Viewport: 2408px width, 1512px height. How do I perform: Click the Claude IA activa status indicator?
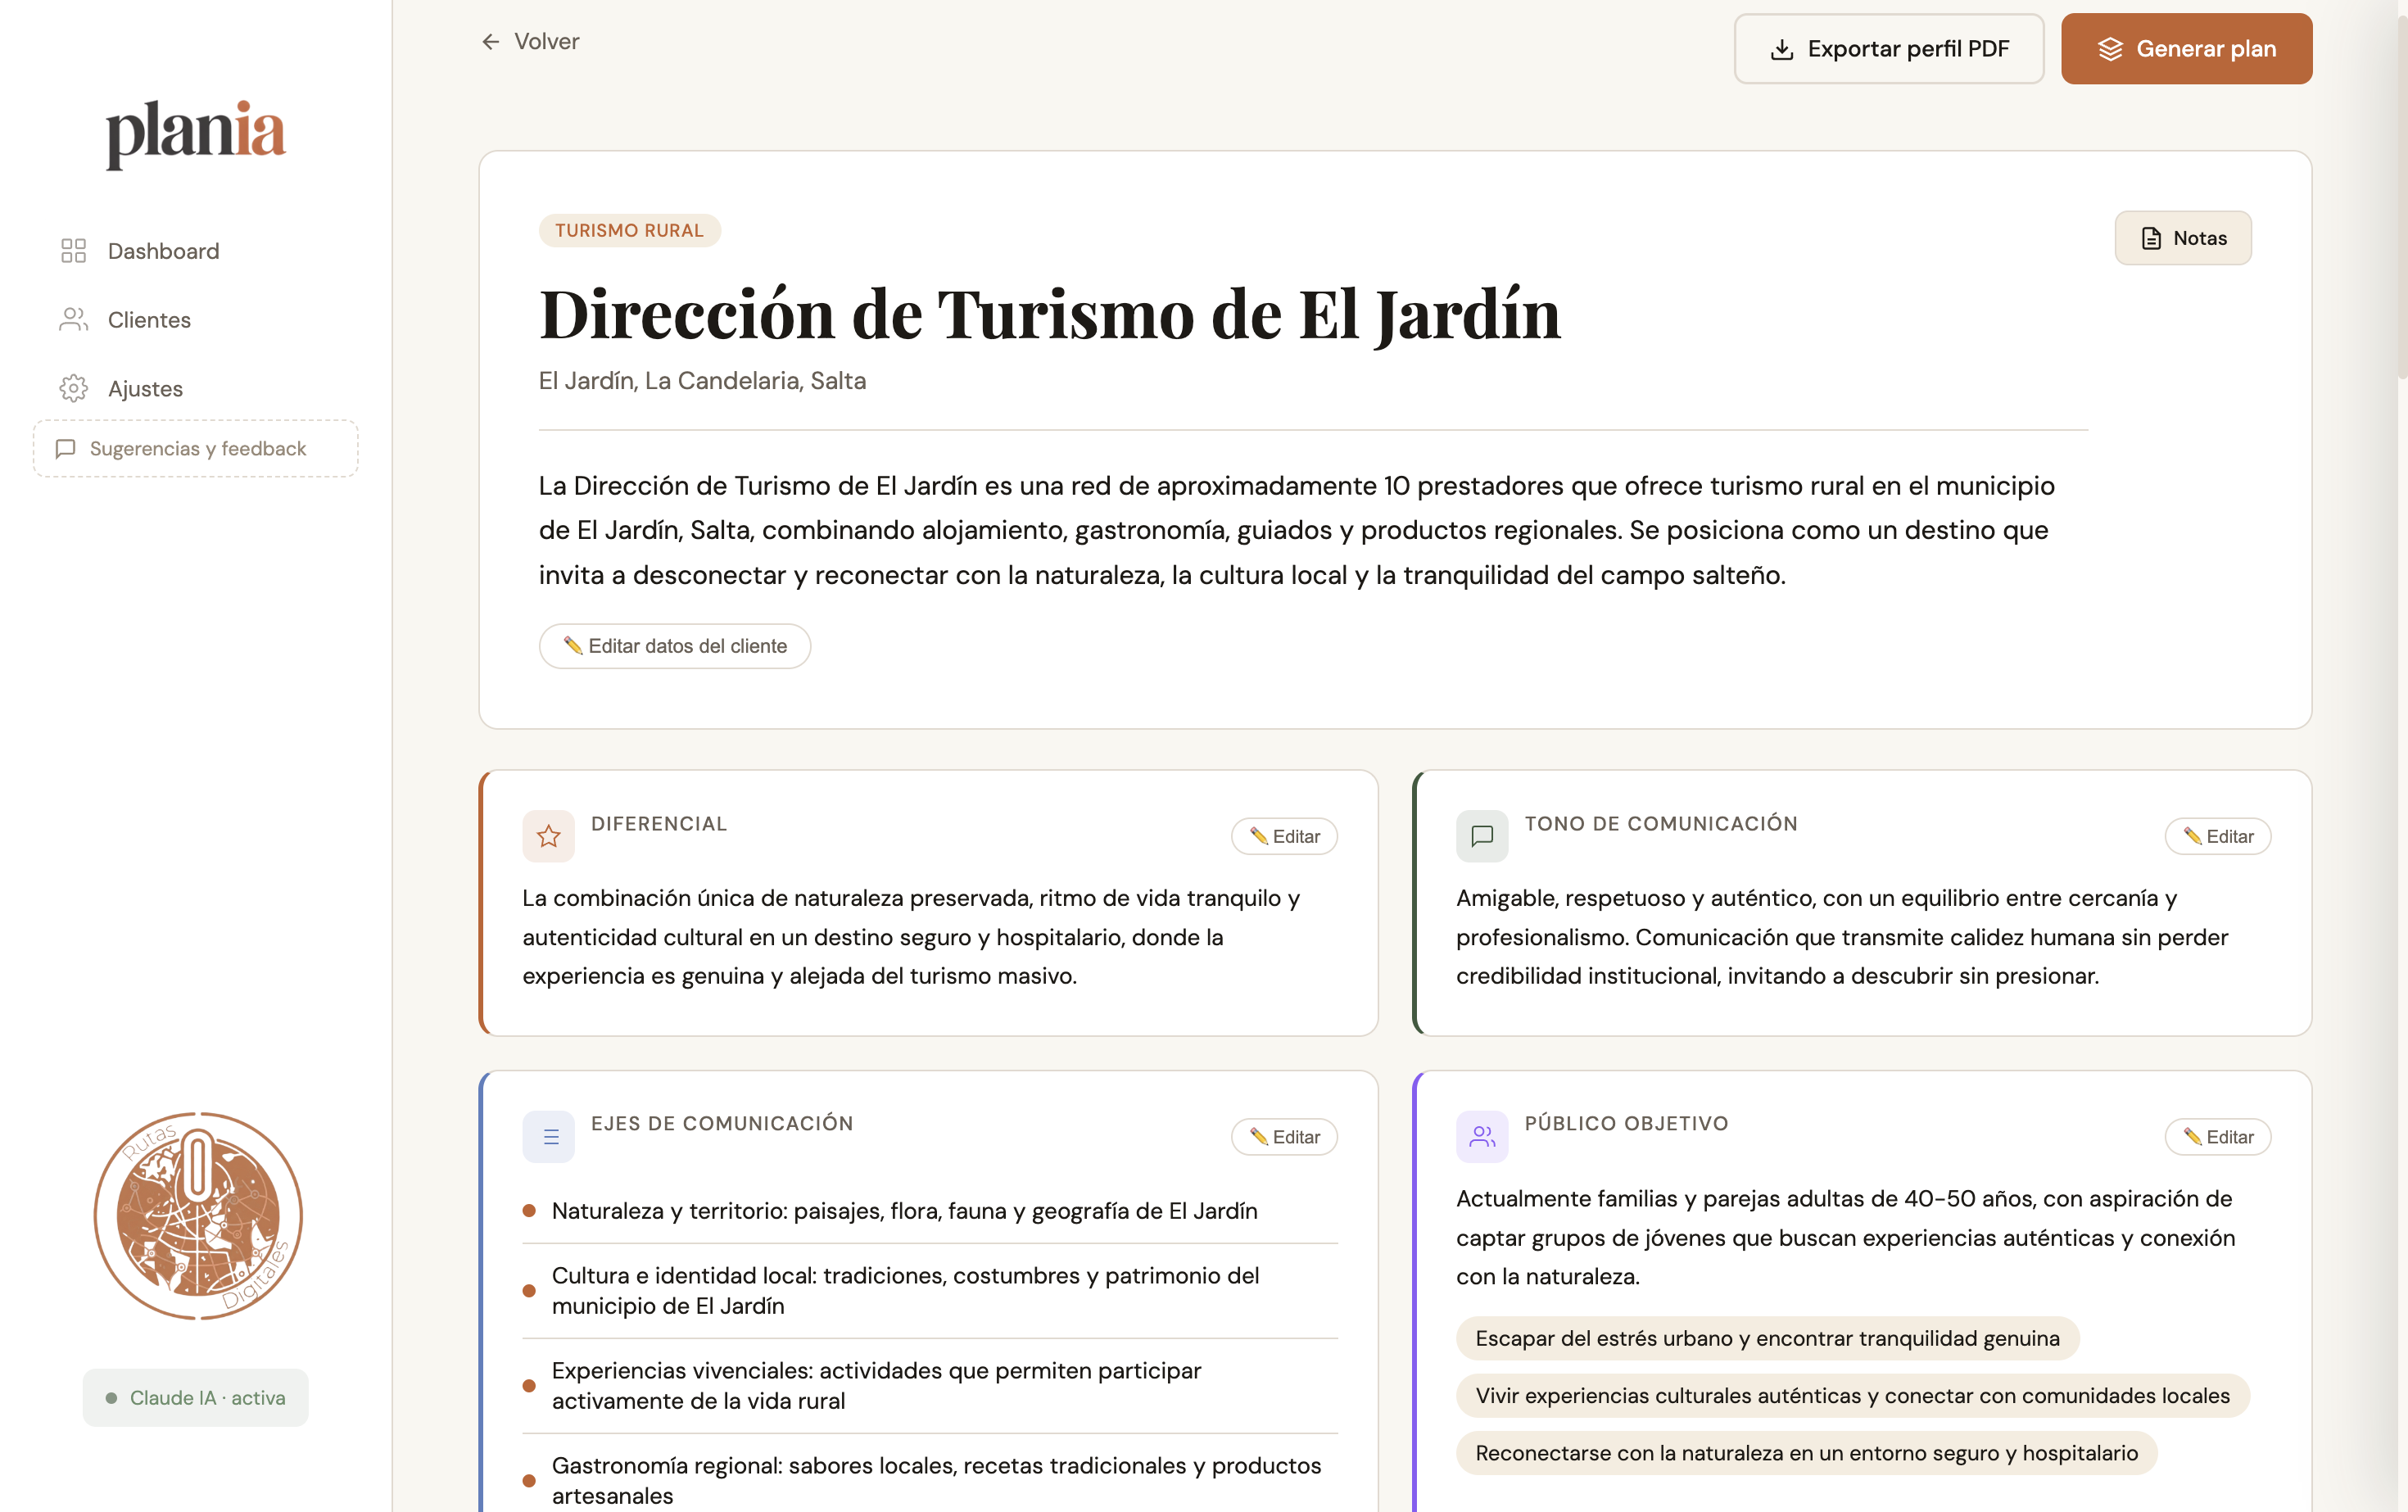click(195, 1397)
